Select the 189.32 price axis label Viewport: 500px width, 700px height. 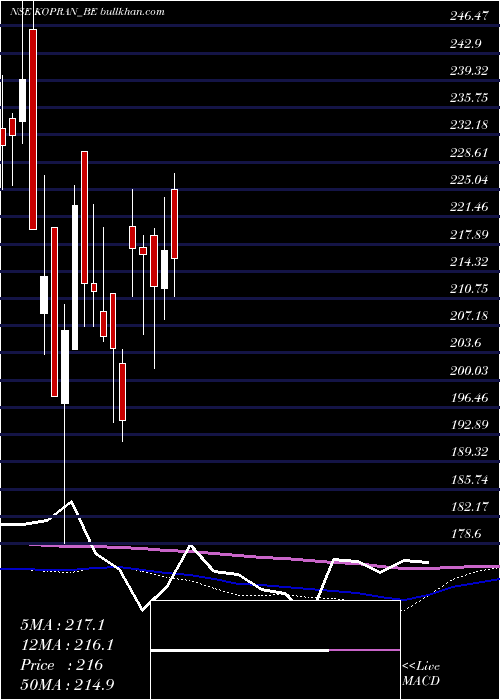coord(469,453)
